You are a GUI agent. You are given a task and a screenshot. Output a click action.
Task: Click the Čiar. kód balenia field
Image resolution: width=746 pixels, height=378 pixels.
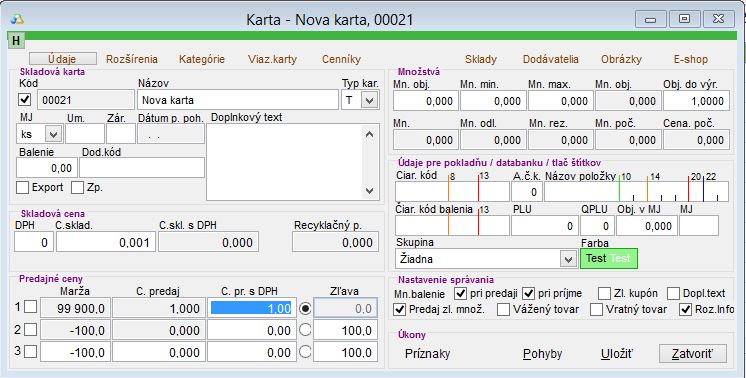(x=452, y=226)
